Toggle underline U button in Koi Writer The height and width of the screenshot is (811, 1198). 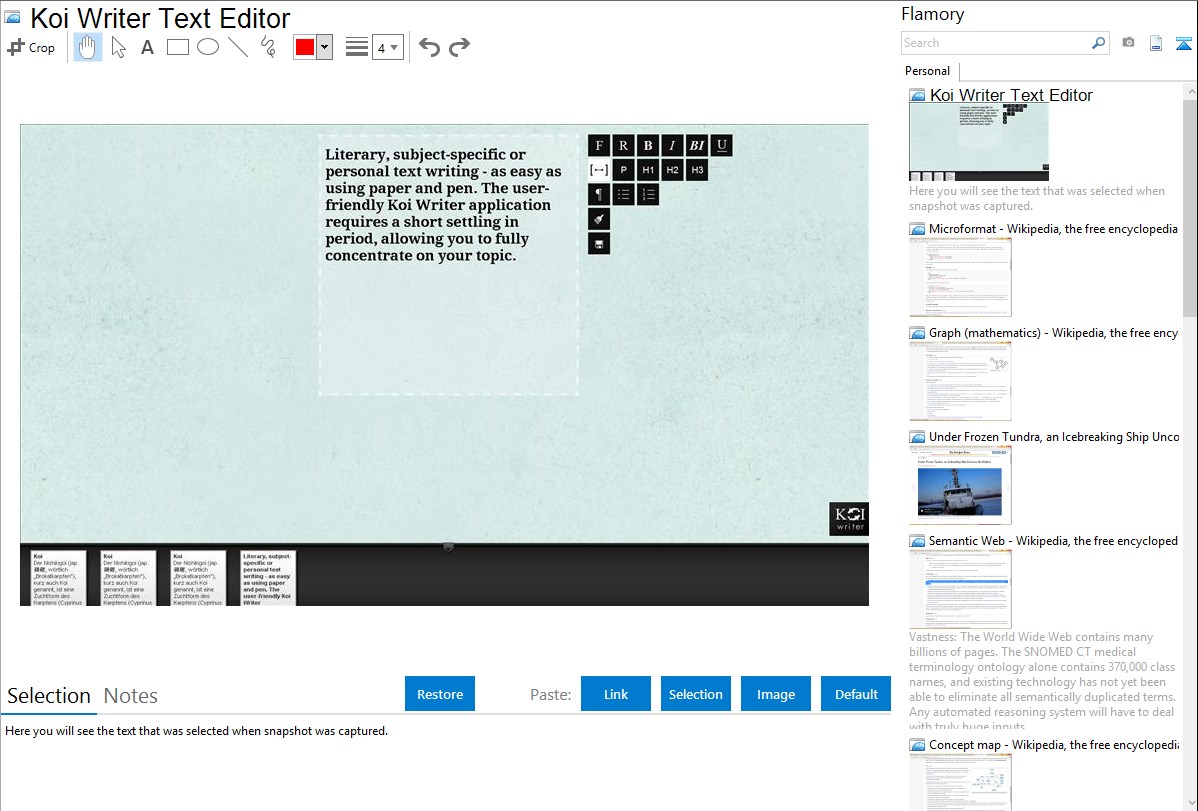pos(721,145)
